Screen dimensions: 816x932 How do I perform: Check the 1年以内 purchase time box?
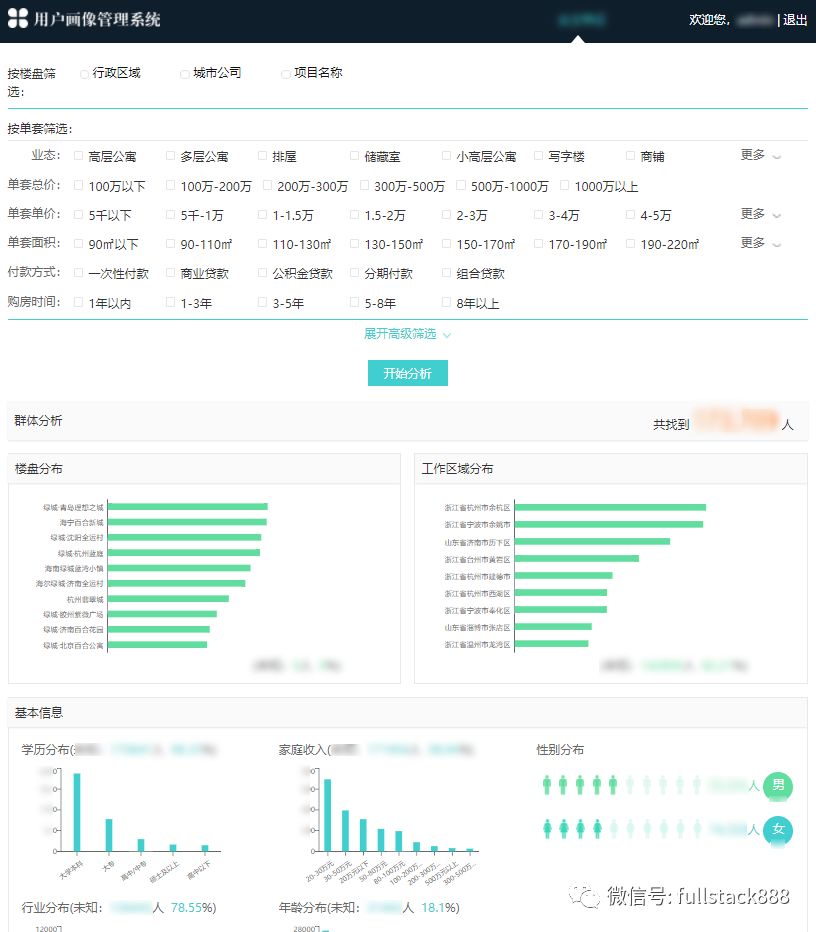[78, 303]
